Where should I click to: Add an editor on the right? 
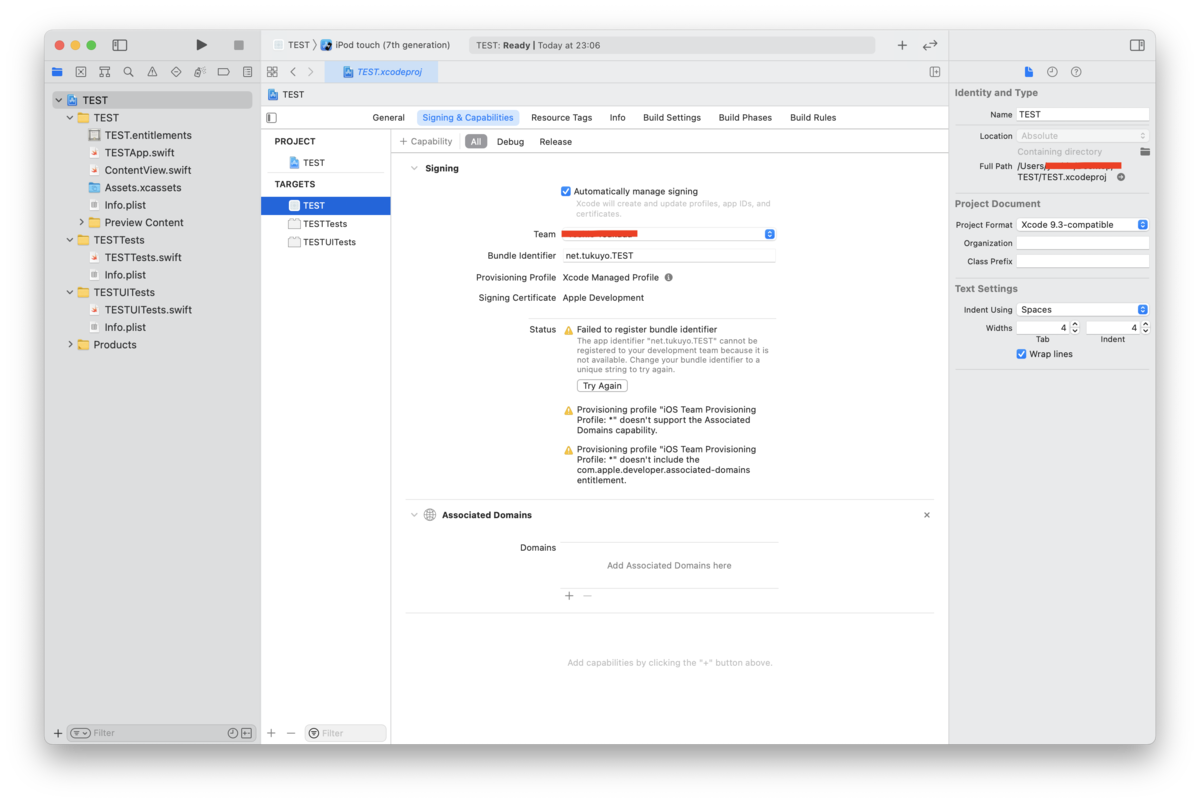[935, 72]
